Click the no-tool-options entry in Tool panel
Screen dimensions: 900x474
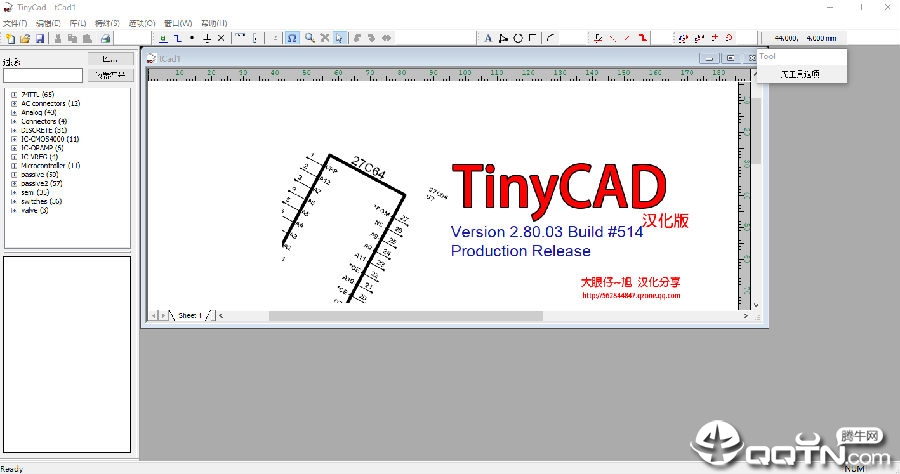point(800,74)
